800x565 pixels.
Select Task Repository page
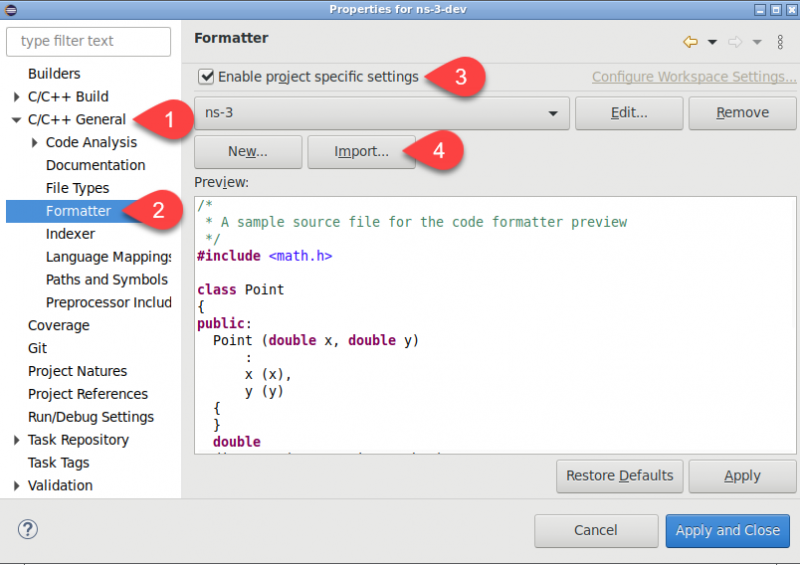pyautogui.click(x=78, y=440)
